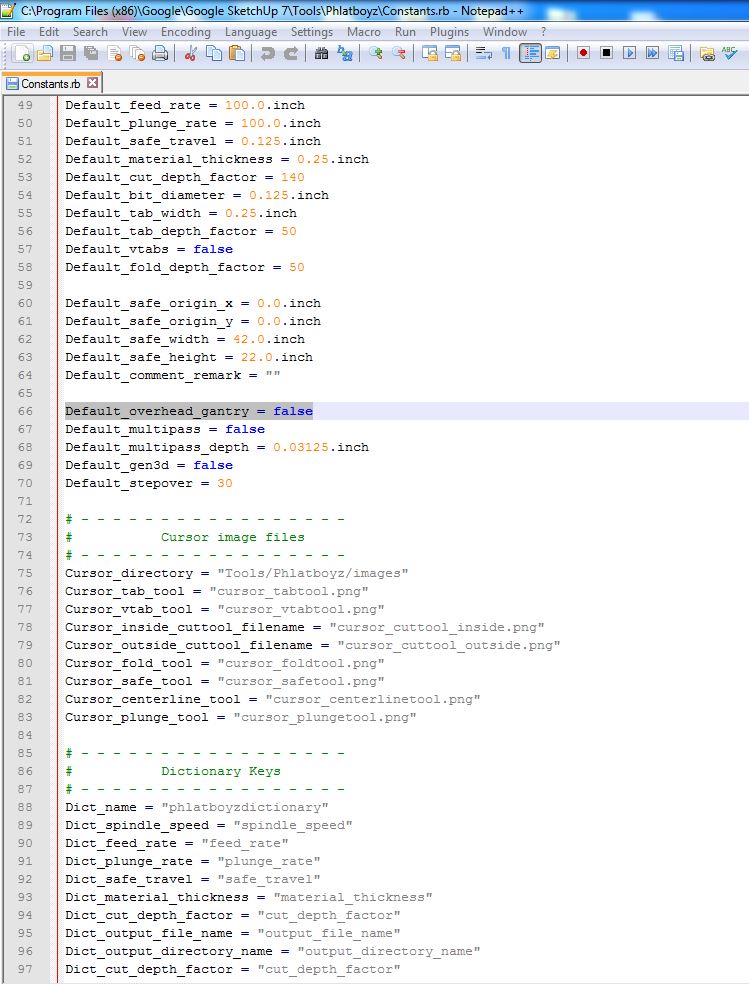Click the Zoom In toolbar icon
749x984 pixels.
(x=376, y=54)
